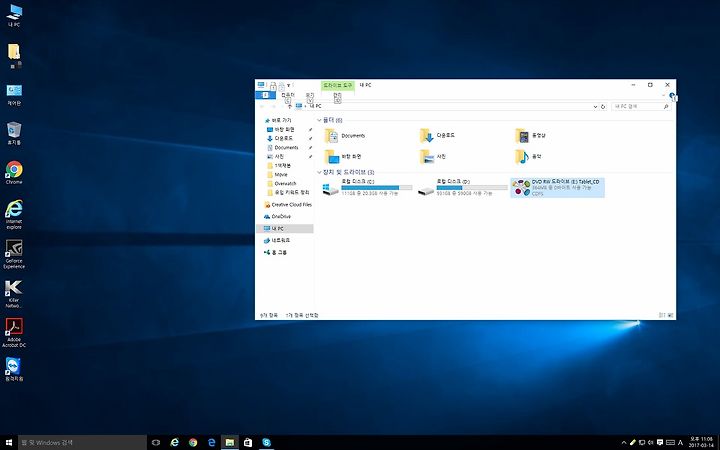Image resolution: width=720 pixels, height=450 pixels.
Task: Click the Windows Start button
Action: point(9,443)
